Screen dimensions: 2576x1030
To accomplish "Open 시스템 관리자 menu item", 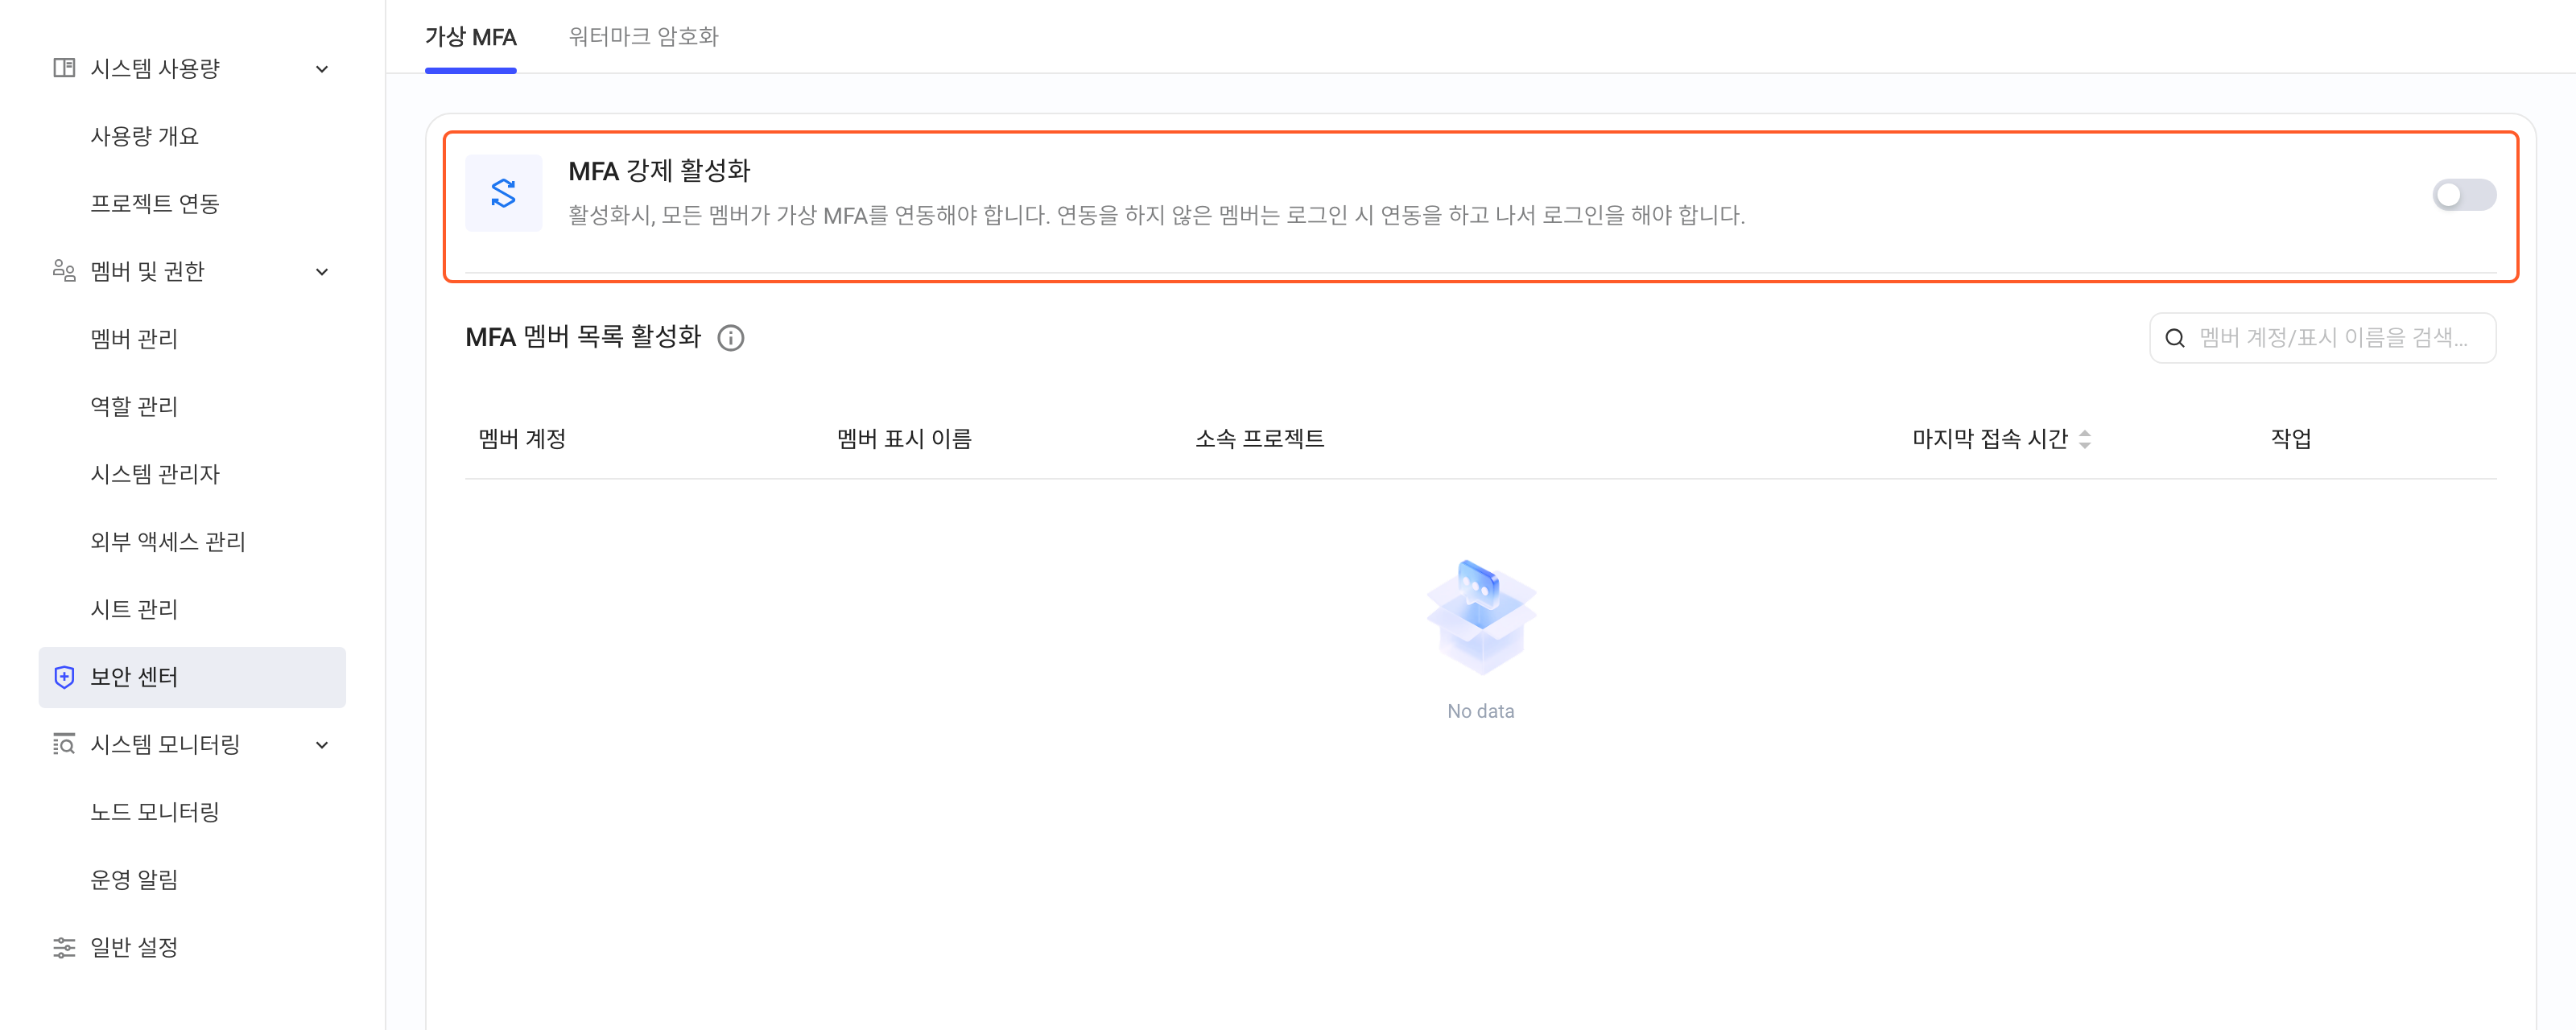I will pos(155,474).
